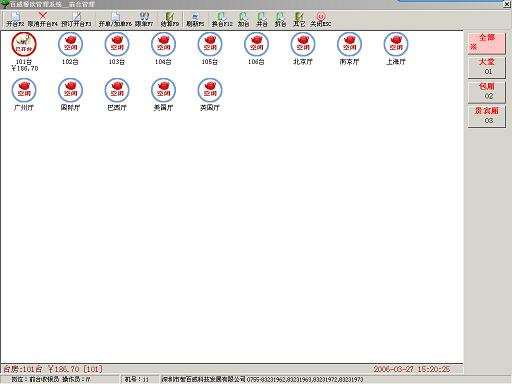Click the 并台 merge-table icon
Image resolution: width=512 pixels, height=384 pixels.
point(262,20)
